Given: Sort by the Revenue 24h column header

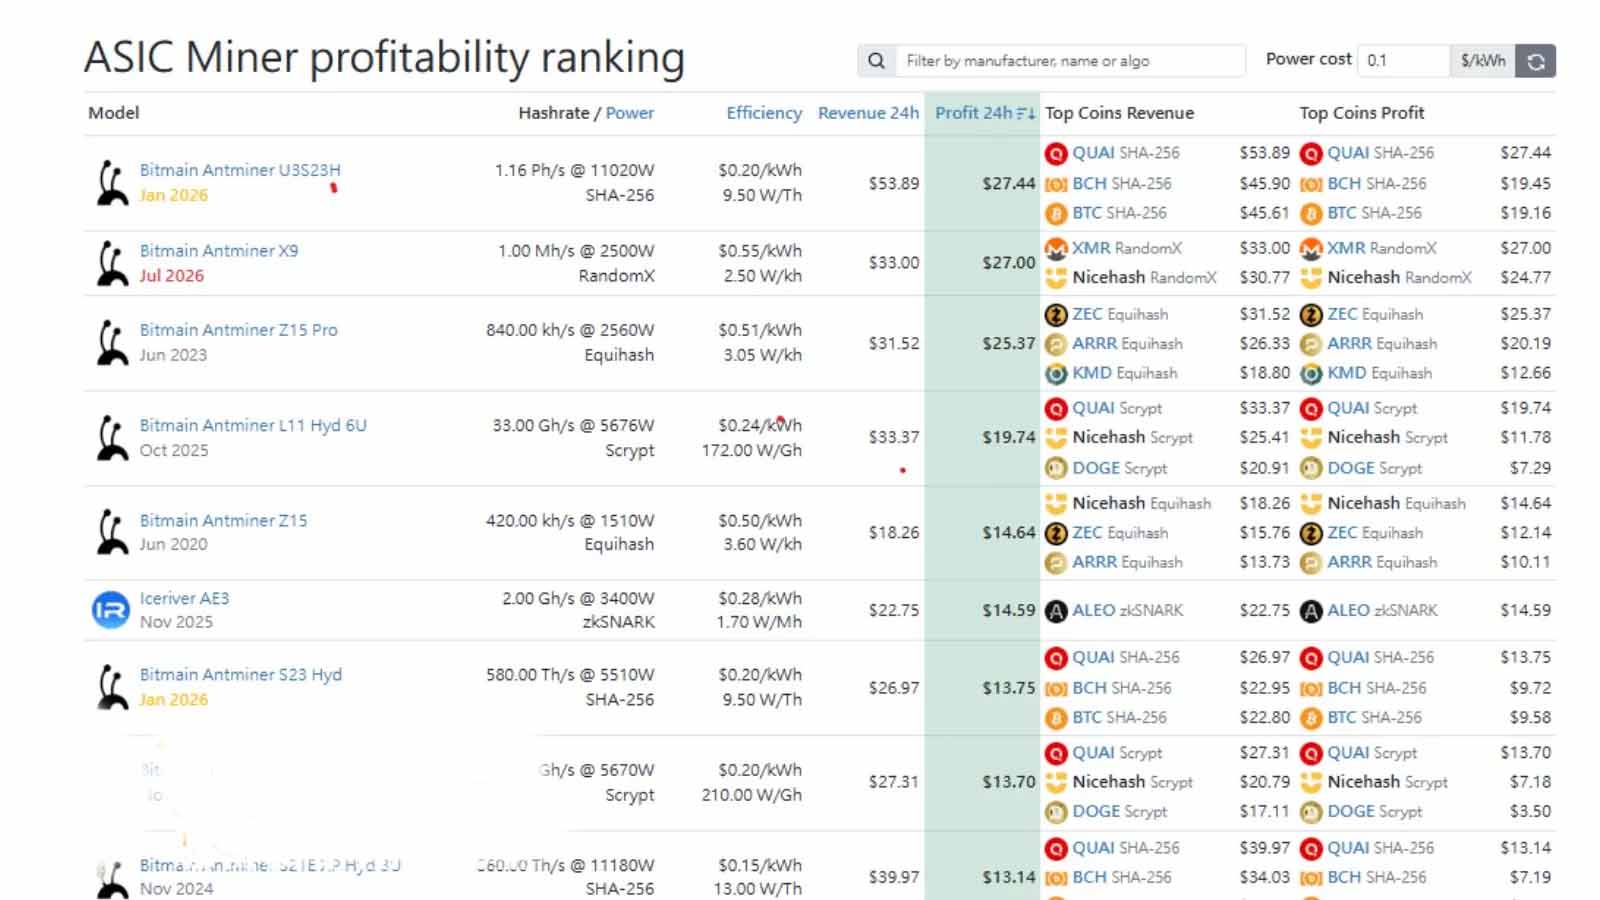Looking at the screenshot, I should pyautogui.click(x=868, y=113).
